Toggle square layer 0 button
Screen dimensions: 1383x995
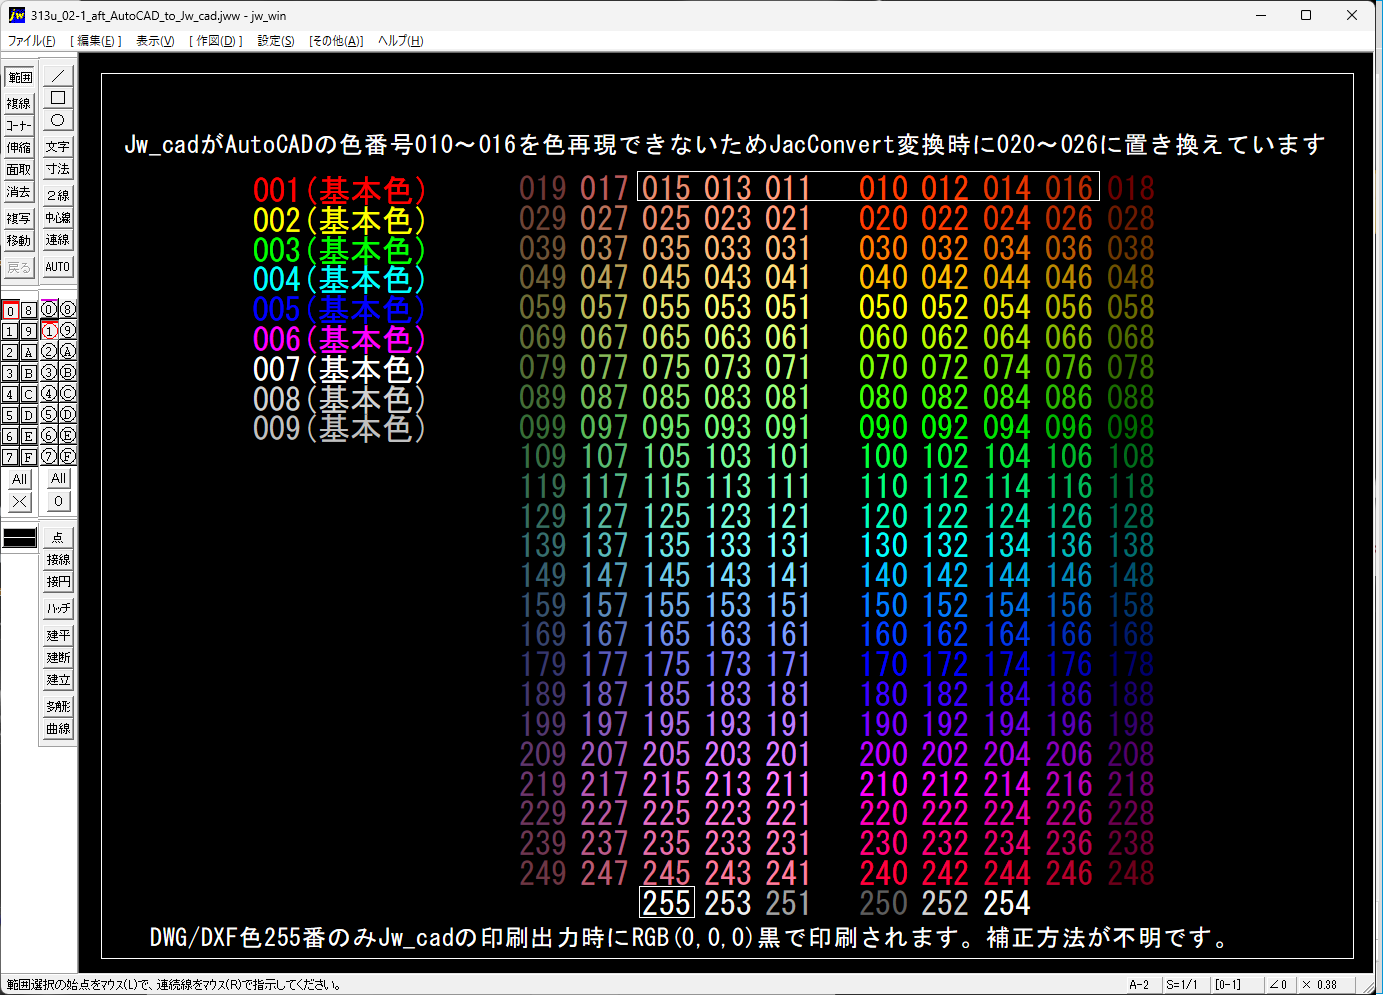tap(10, 310)
